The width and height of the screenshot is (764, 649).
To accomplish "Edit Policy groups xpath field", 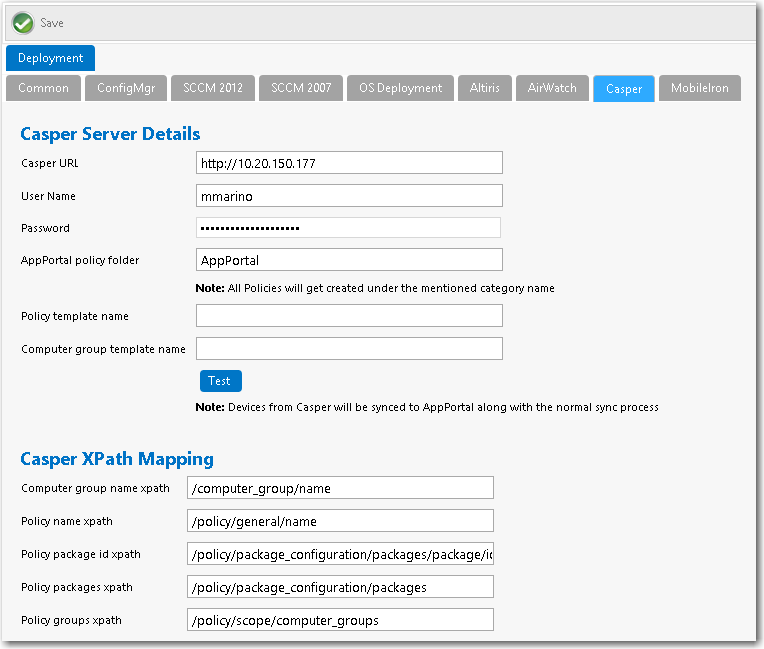I will pyautogui.click(x=340, y=620).
